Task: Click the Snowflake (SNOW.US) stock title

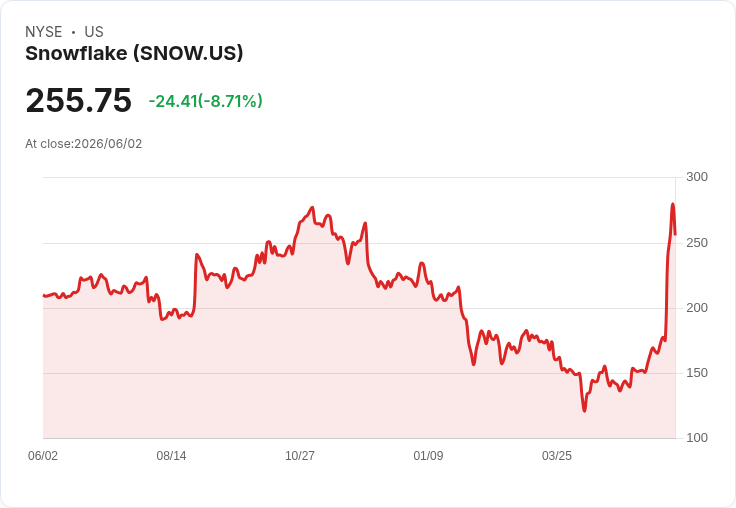Action: 134,53
